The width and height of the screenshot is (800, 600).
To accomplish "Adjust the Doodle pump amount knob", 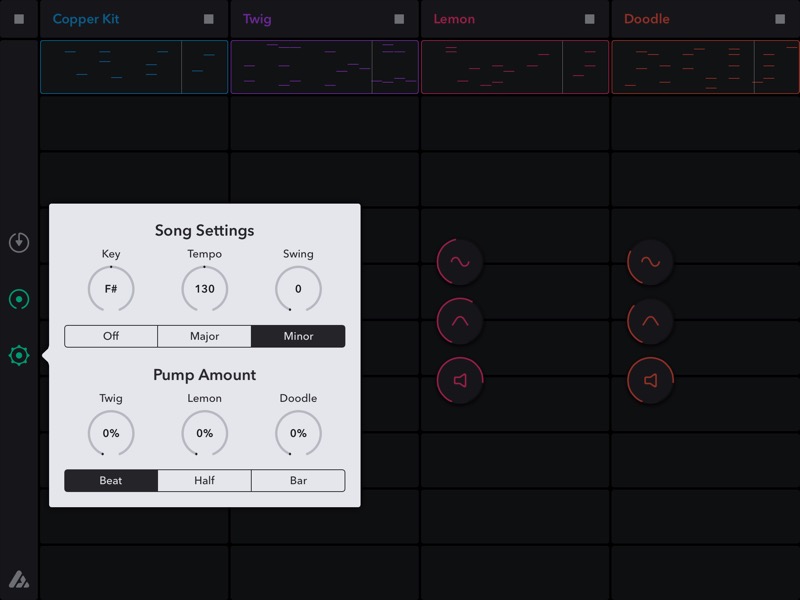I will [x=298, y=433].
